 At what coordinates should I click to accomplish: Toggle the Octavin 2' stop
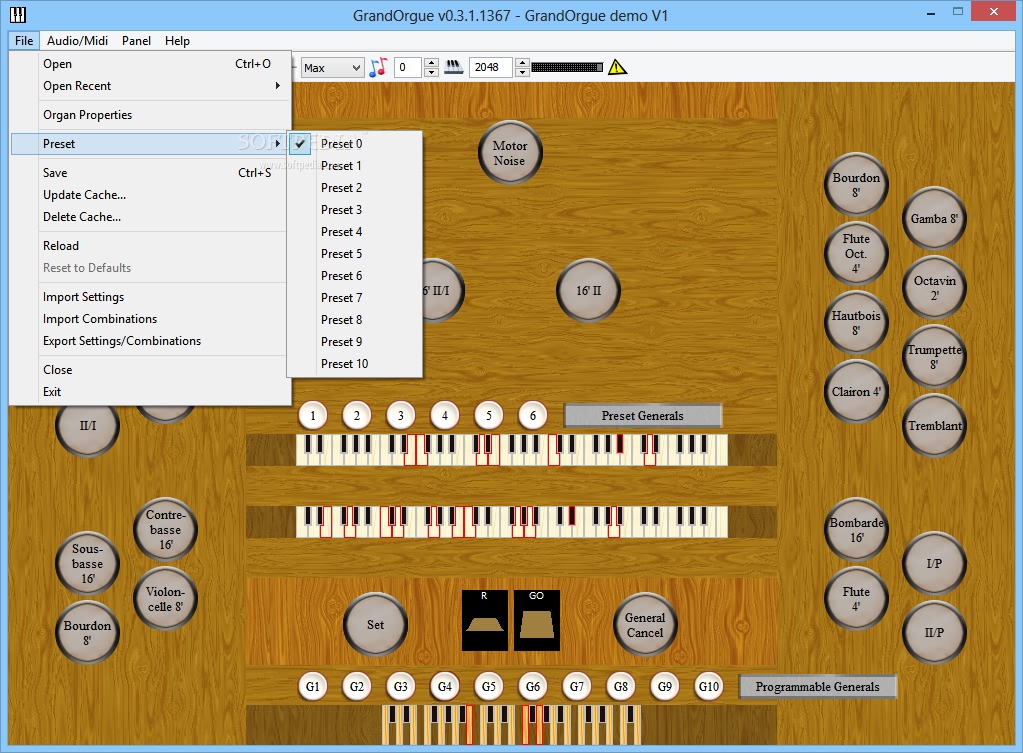coord(934,288)
